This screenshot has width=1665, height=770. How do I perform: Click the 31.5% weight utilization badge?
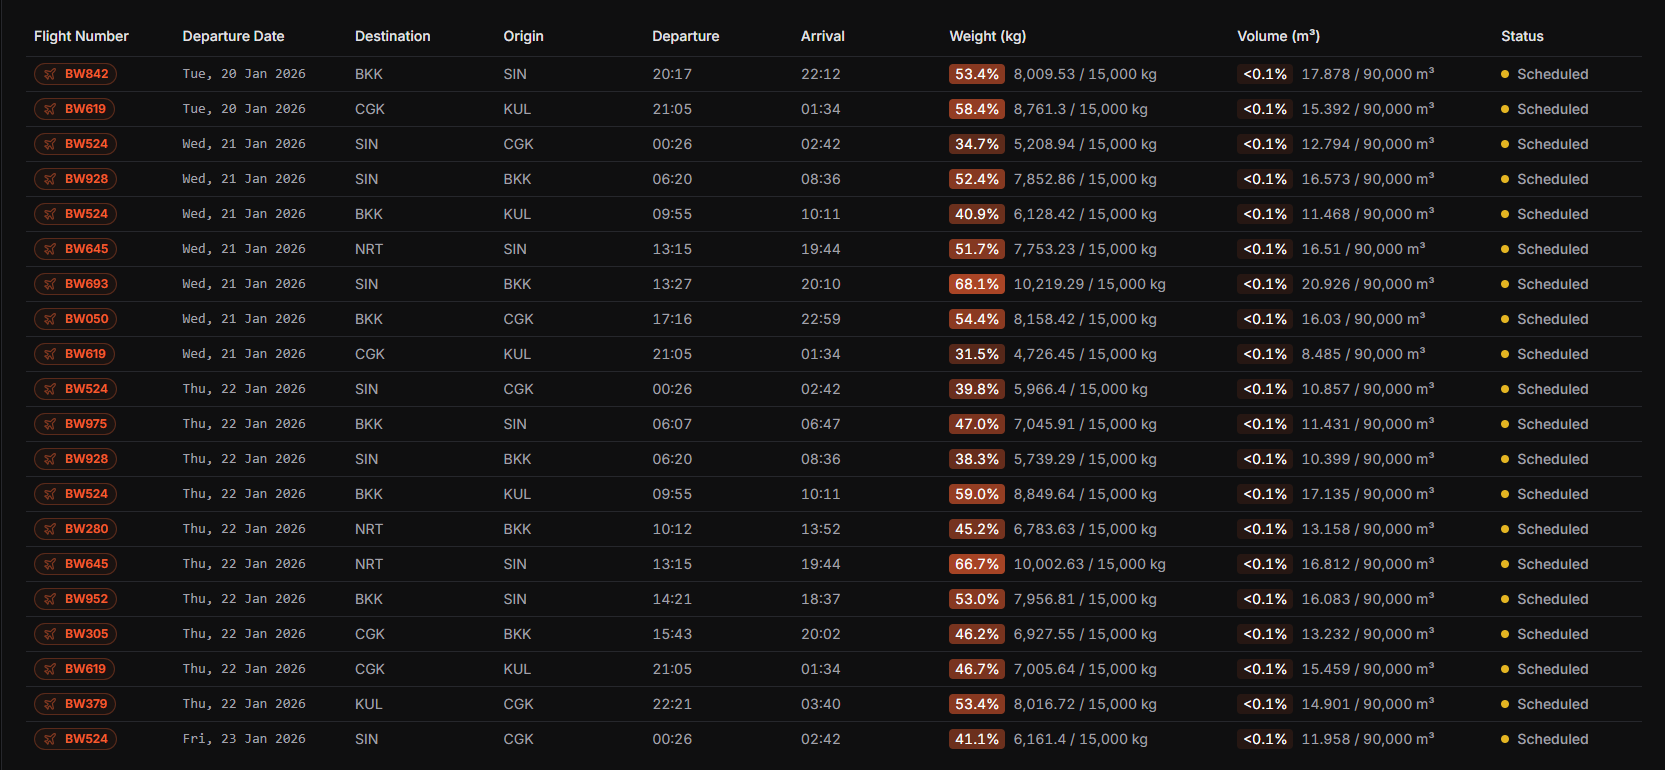click(976, 354)
